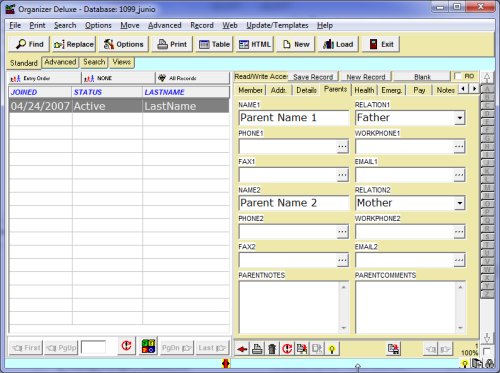Screen dimensions: 500x373
Task: Open the RELATION1 Father dropdown
Action: [x=460, y=118]
